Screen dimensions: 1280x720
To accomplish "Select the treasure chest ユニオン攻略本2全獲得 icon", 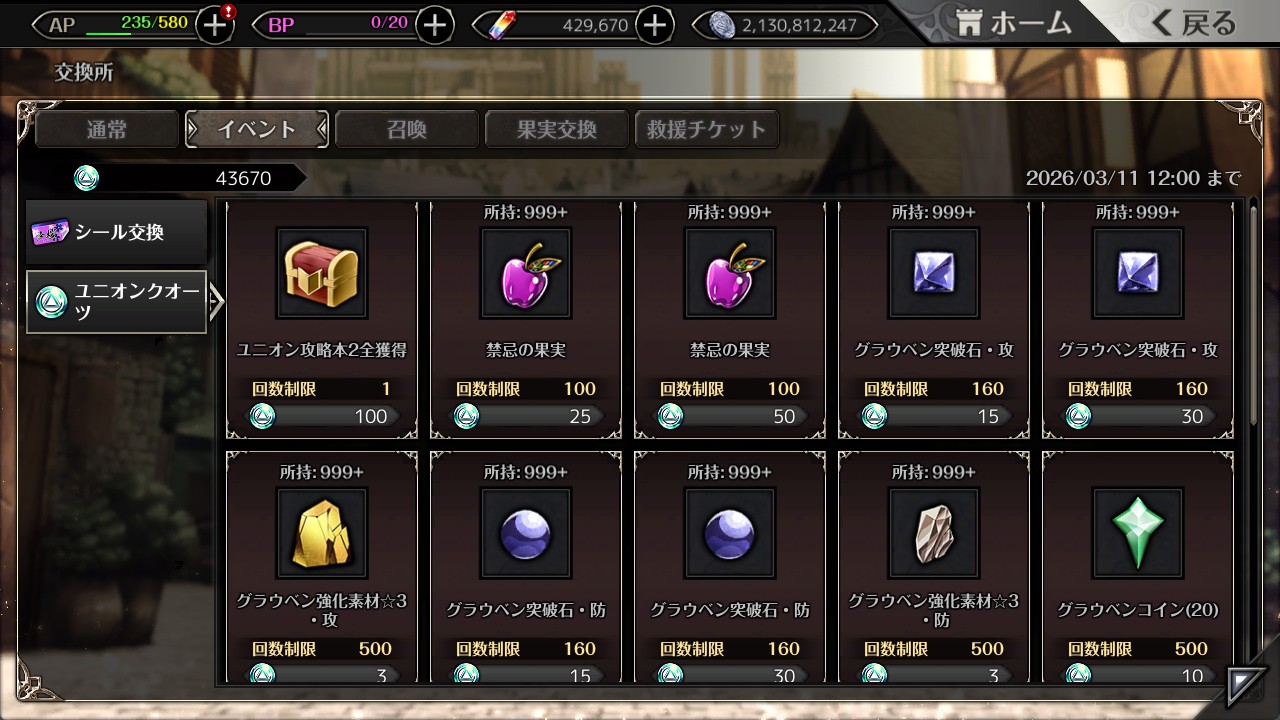I will [322, 273].
